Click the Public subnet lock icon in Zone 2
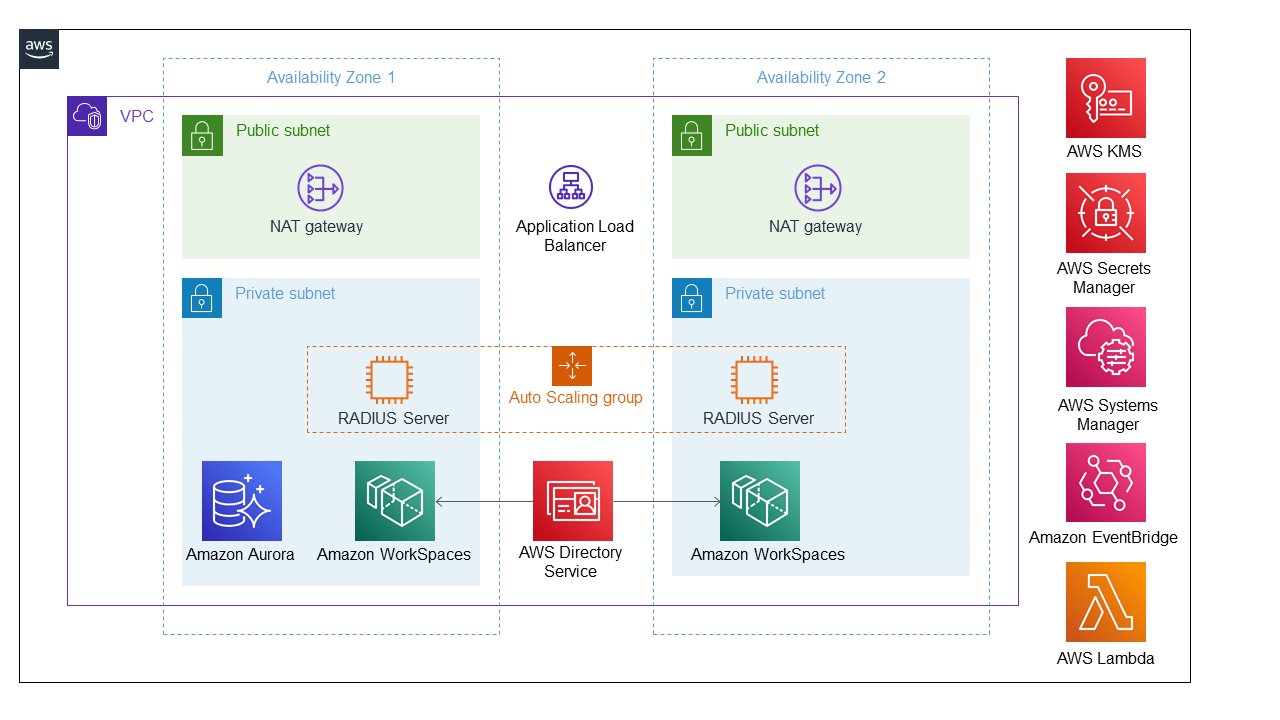The width and height of the screenshot is (1280, 720). tap(691, 135)
